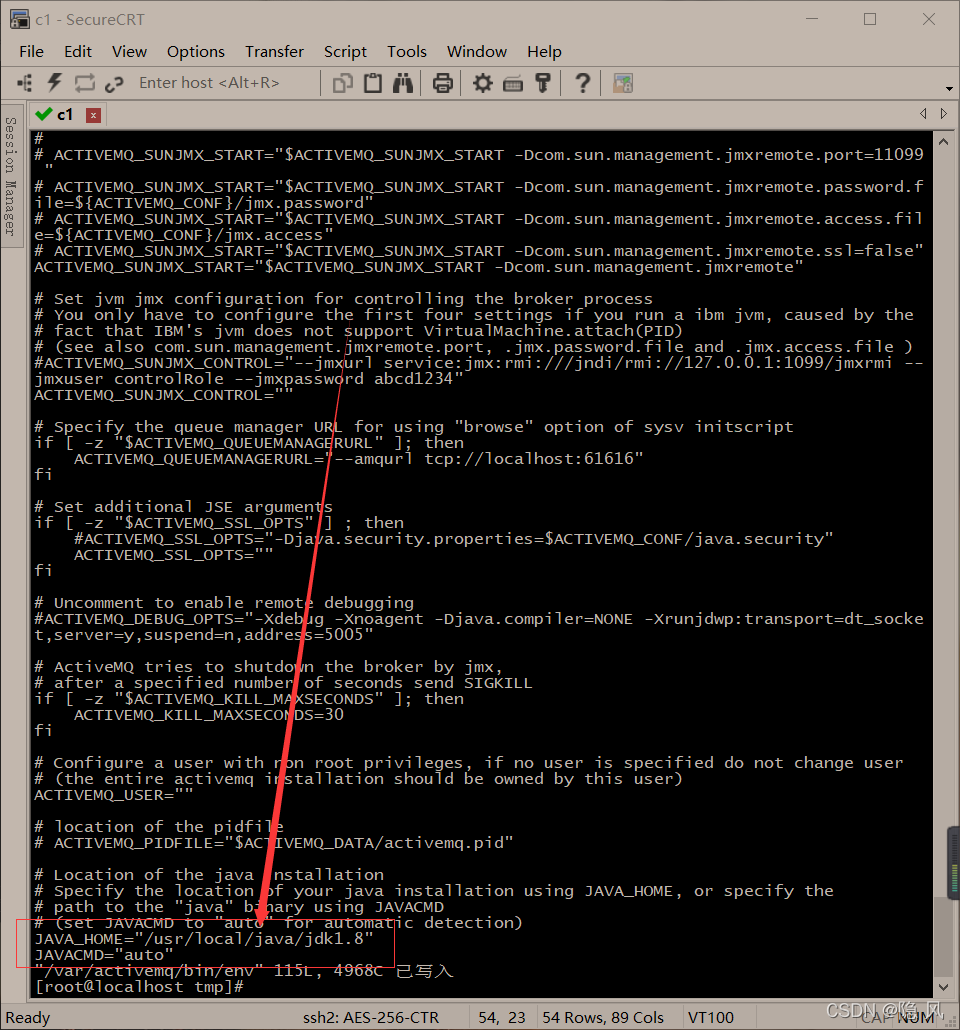Viewport: 960px width, 1030px height.
Task: Select the c1 session tab
Action: tap(65, 115)
